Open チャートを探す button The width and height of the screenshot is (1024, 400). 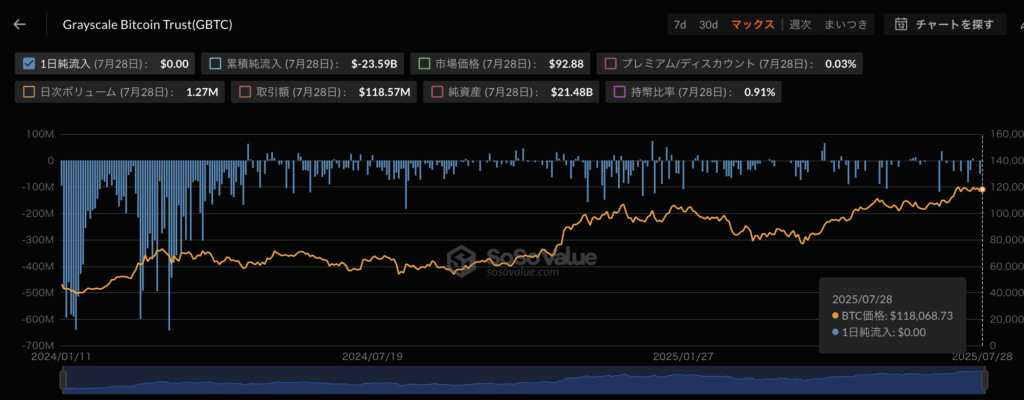tap(945, 25)
